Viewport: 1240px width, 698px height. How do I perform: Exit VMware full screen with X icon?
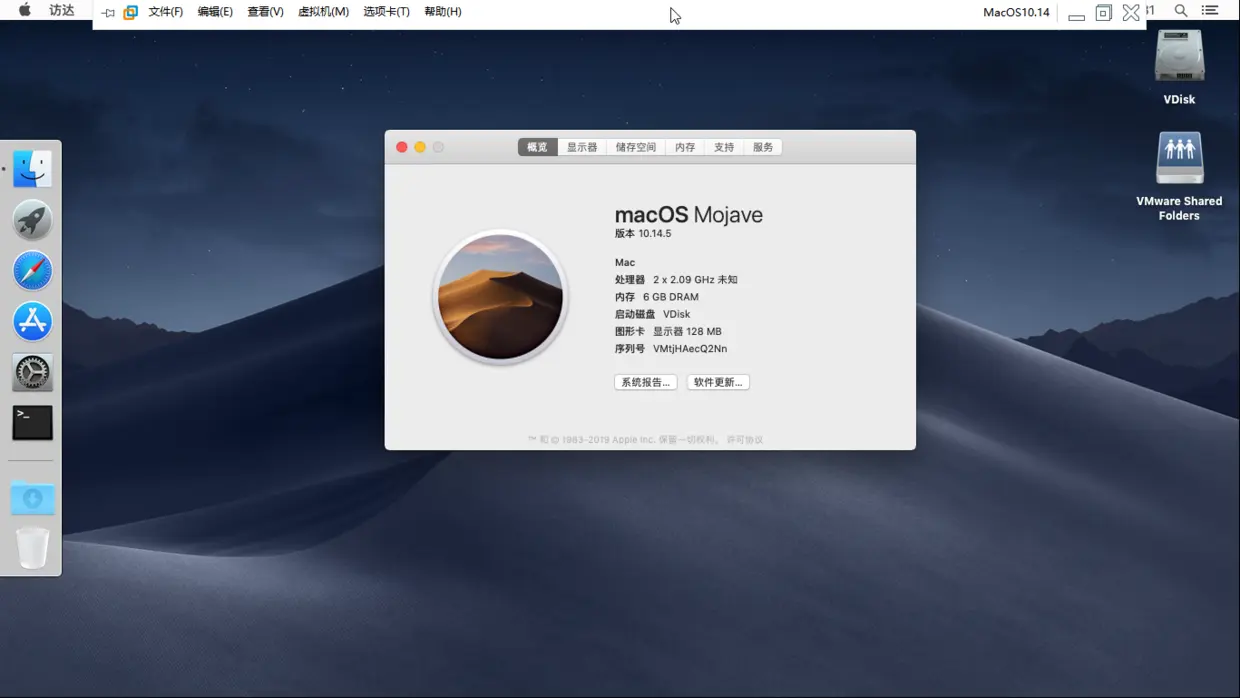[x=1131, y=12]
